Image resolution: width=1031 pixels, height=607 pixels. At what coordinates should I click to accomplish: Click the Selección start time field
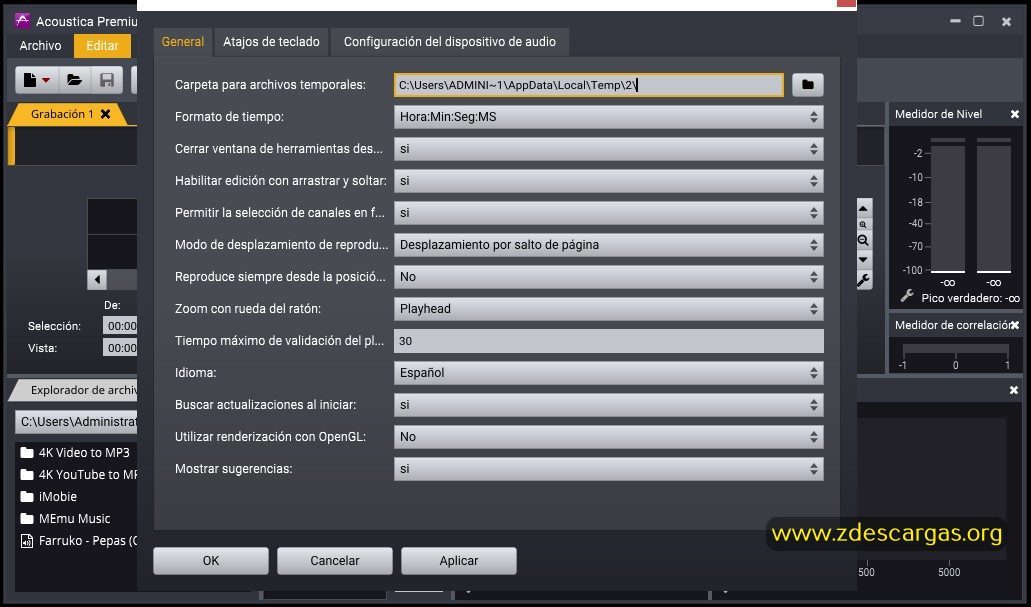click(x=120, y=326)
